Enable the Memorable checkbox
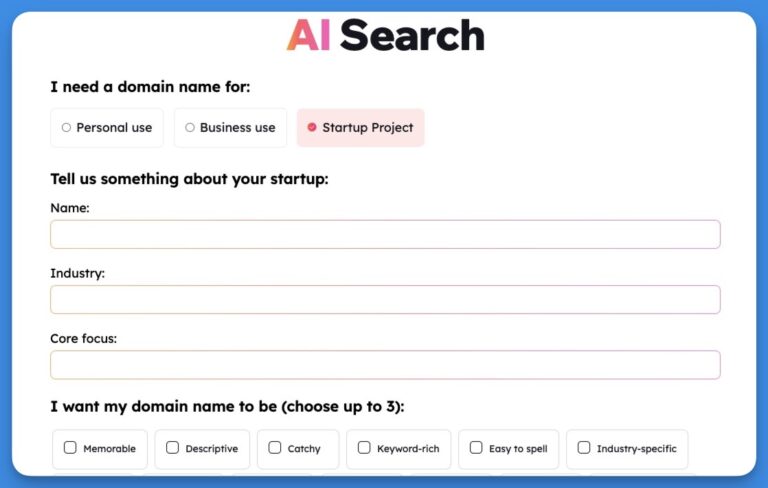Viewport: 768px width, 488px height. point(70,448)
